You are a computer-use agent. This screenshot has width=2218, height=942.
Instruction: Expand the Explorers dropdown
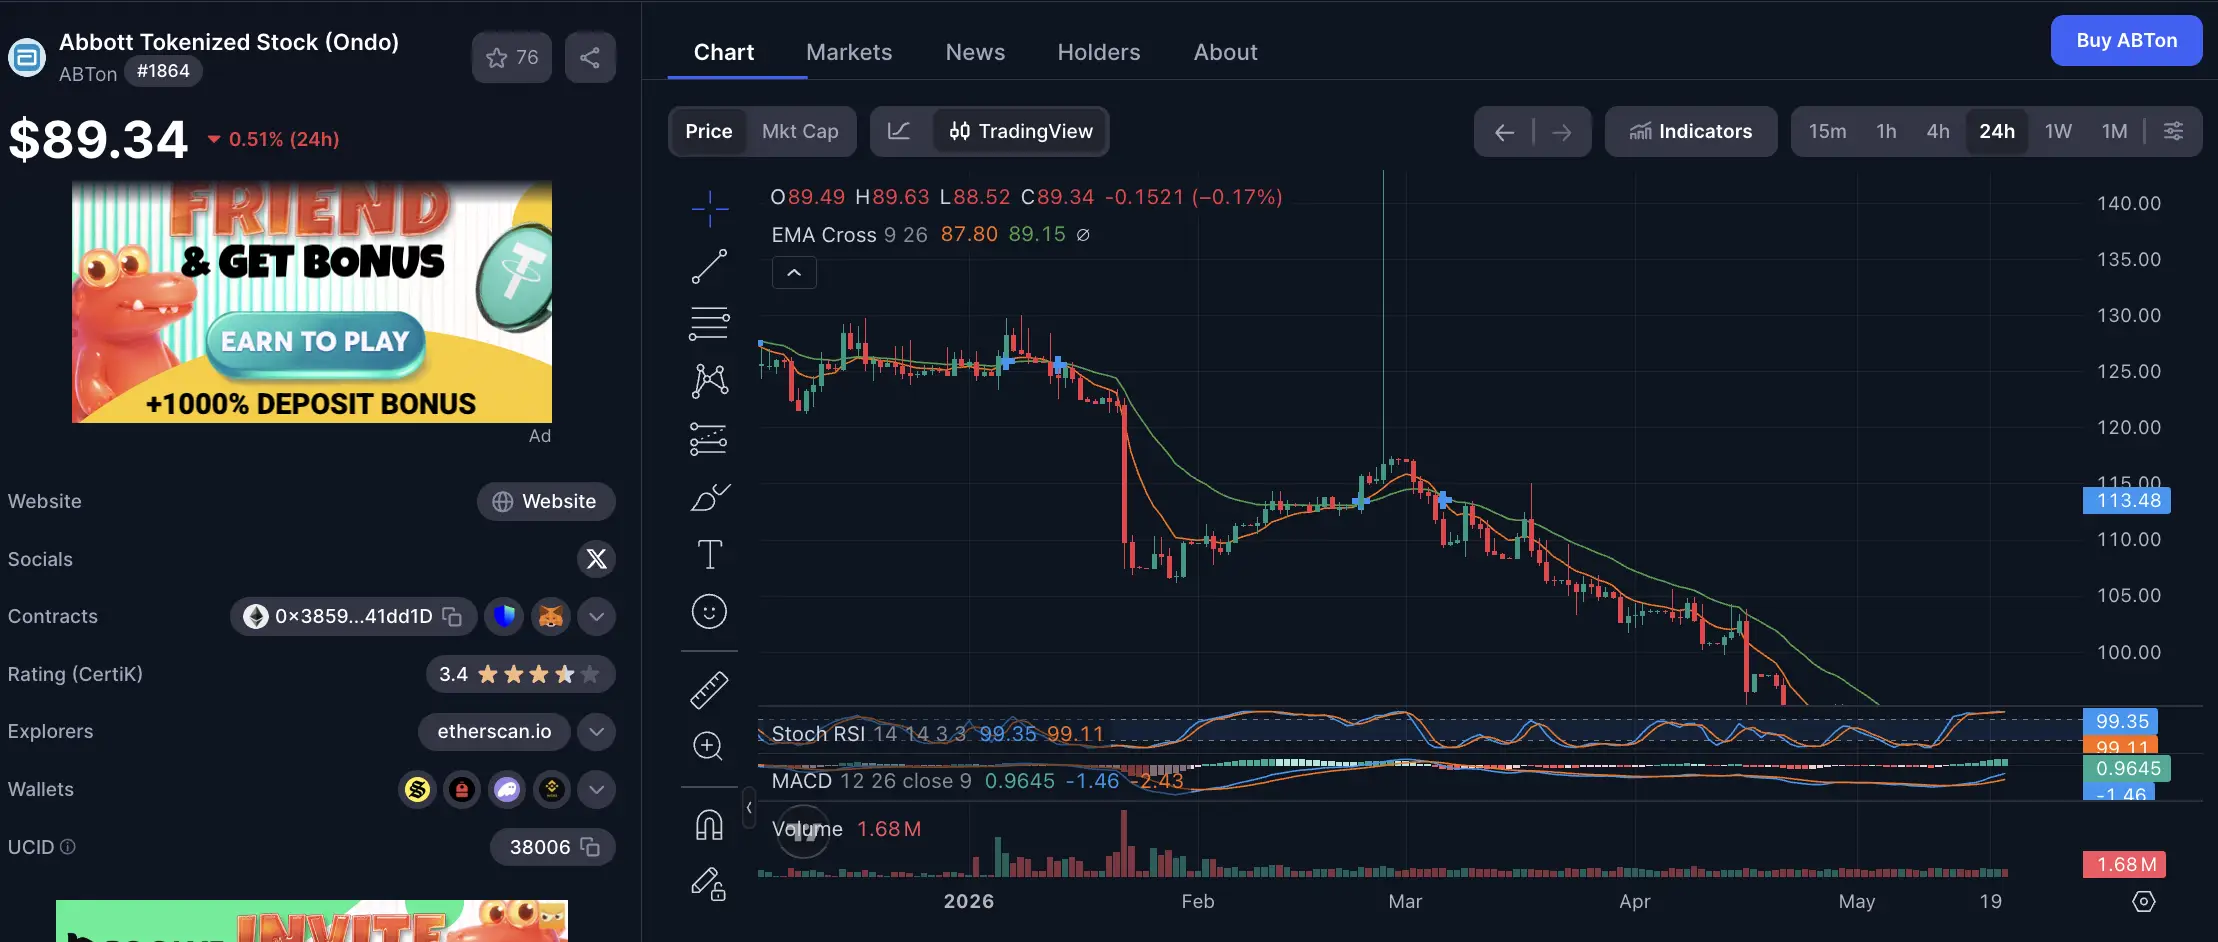(x=596, y=732)
